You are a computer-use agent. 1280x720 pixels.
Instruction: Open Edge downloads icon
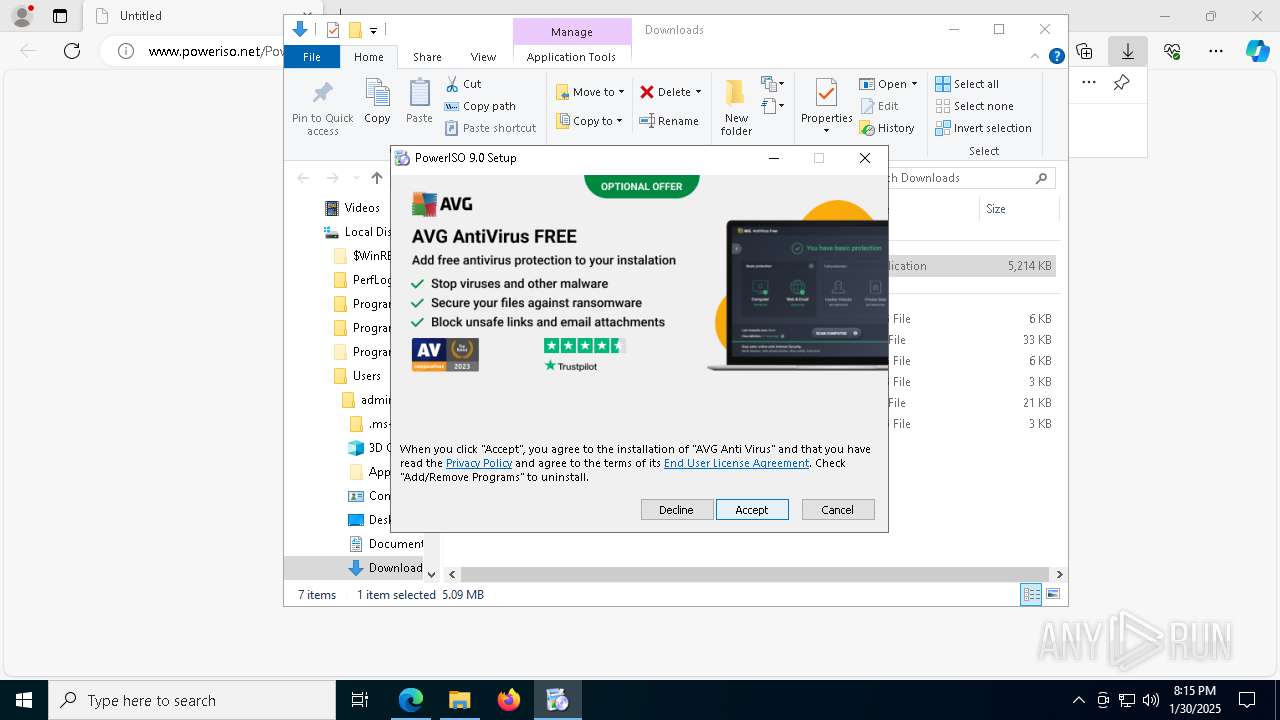tap(1128, 51)
